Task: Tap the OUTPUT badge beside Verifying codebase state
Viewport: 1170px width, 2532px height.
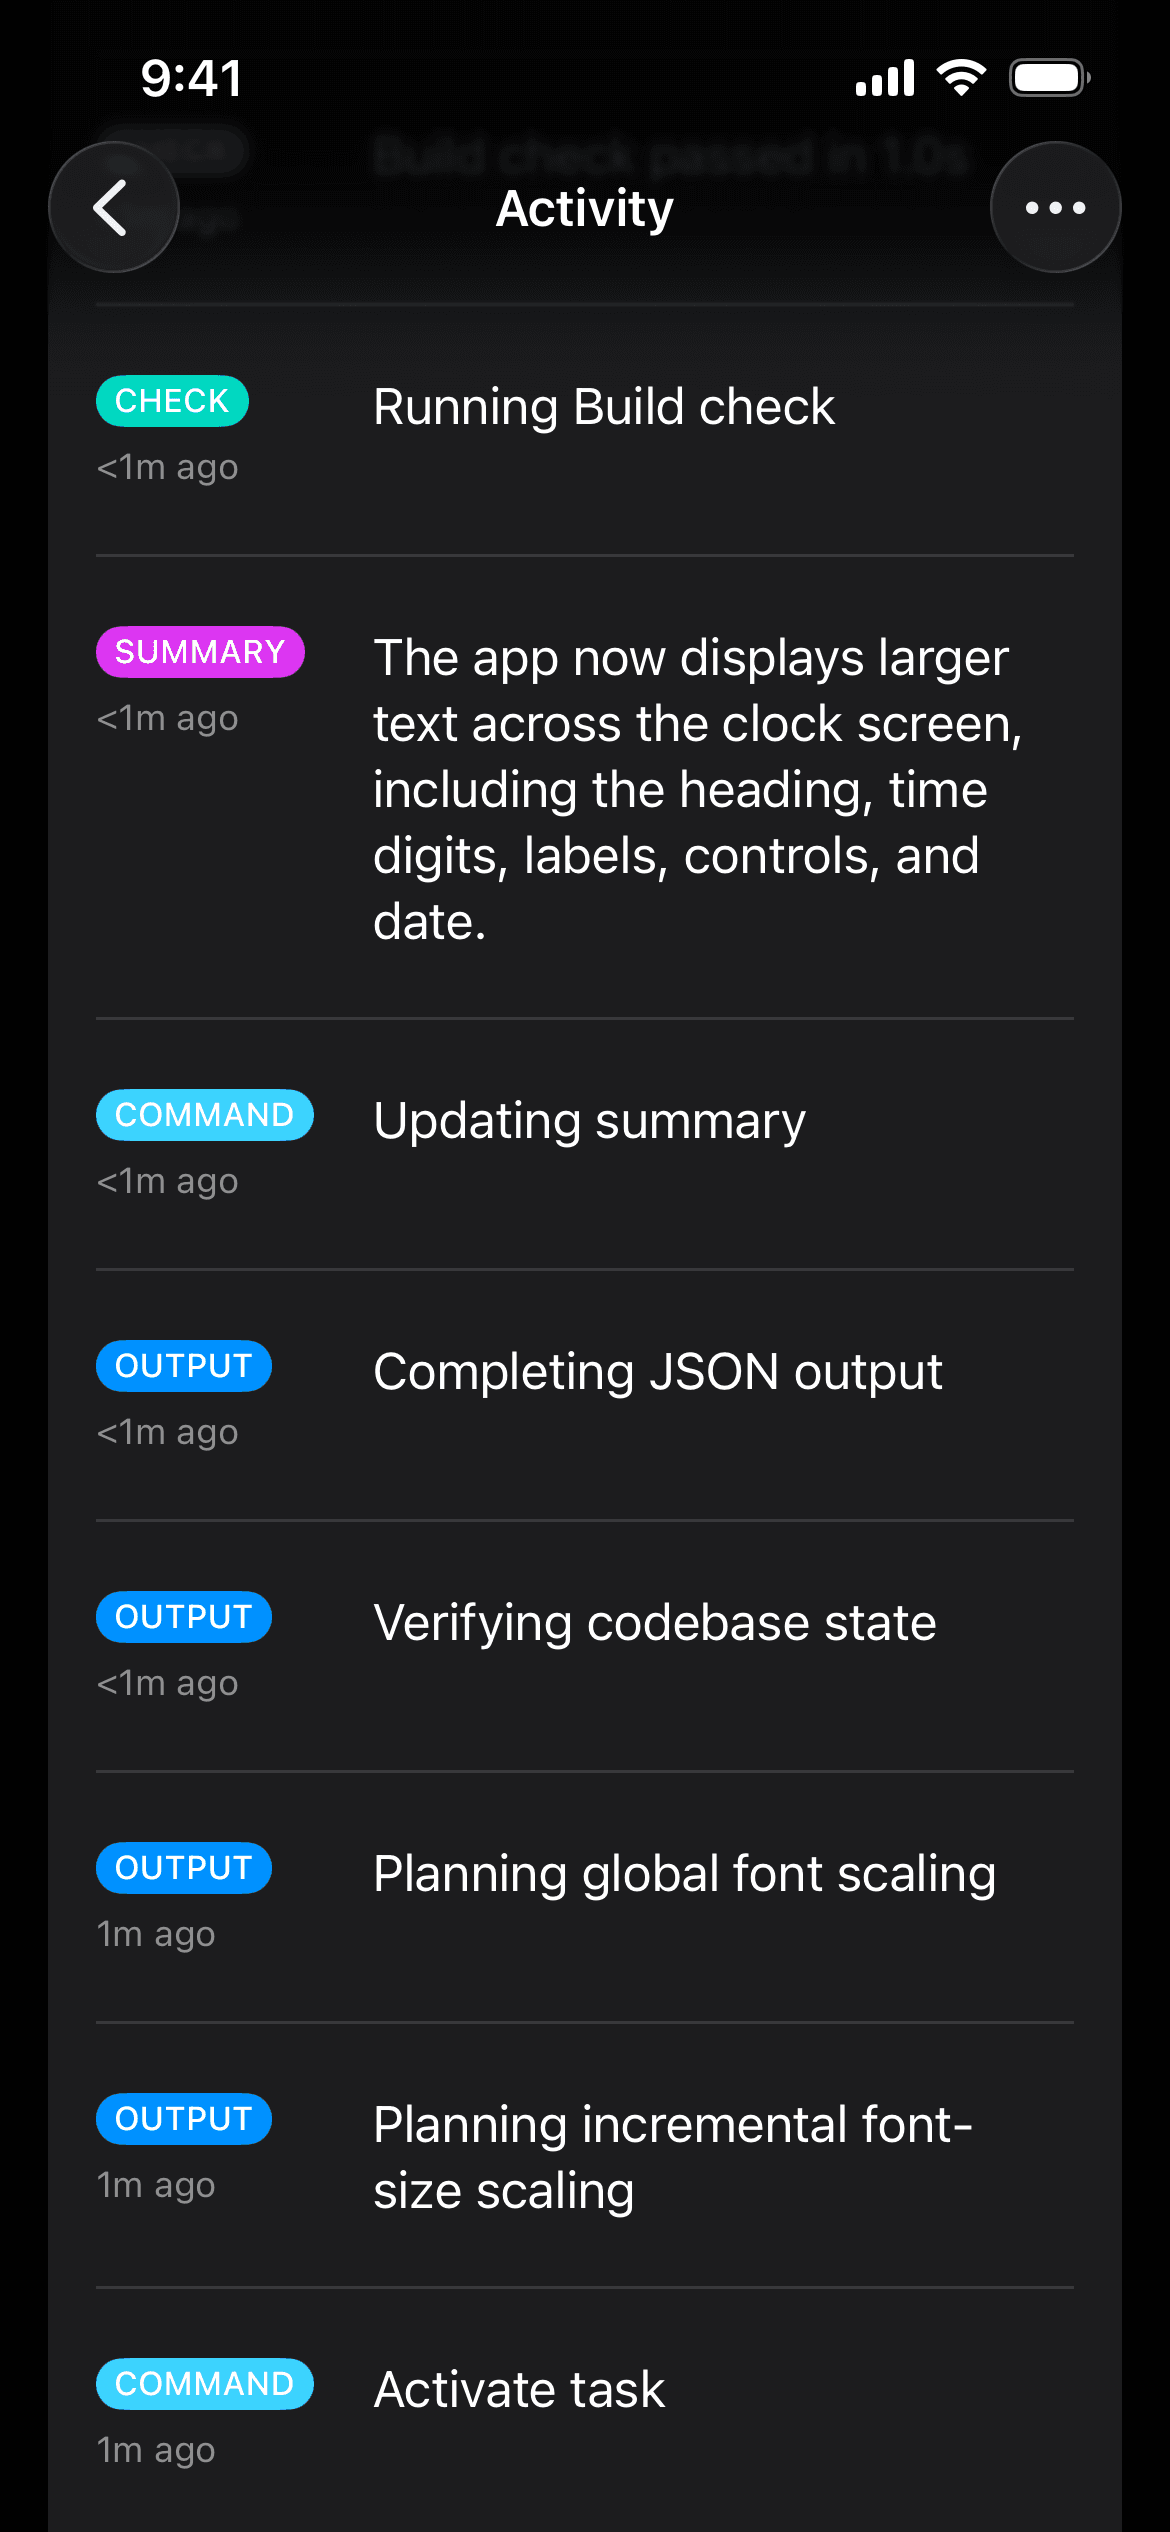Action: [183, 1616]
